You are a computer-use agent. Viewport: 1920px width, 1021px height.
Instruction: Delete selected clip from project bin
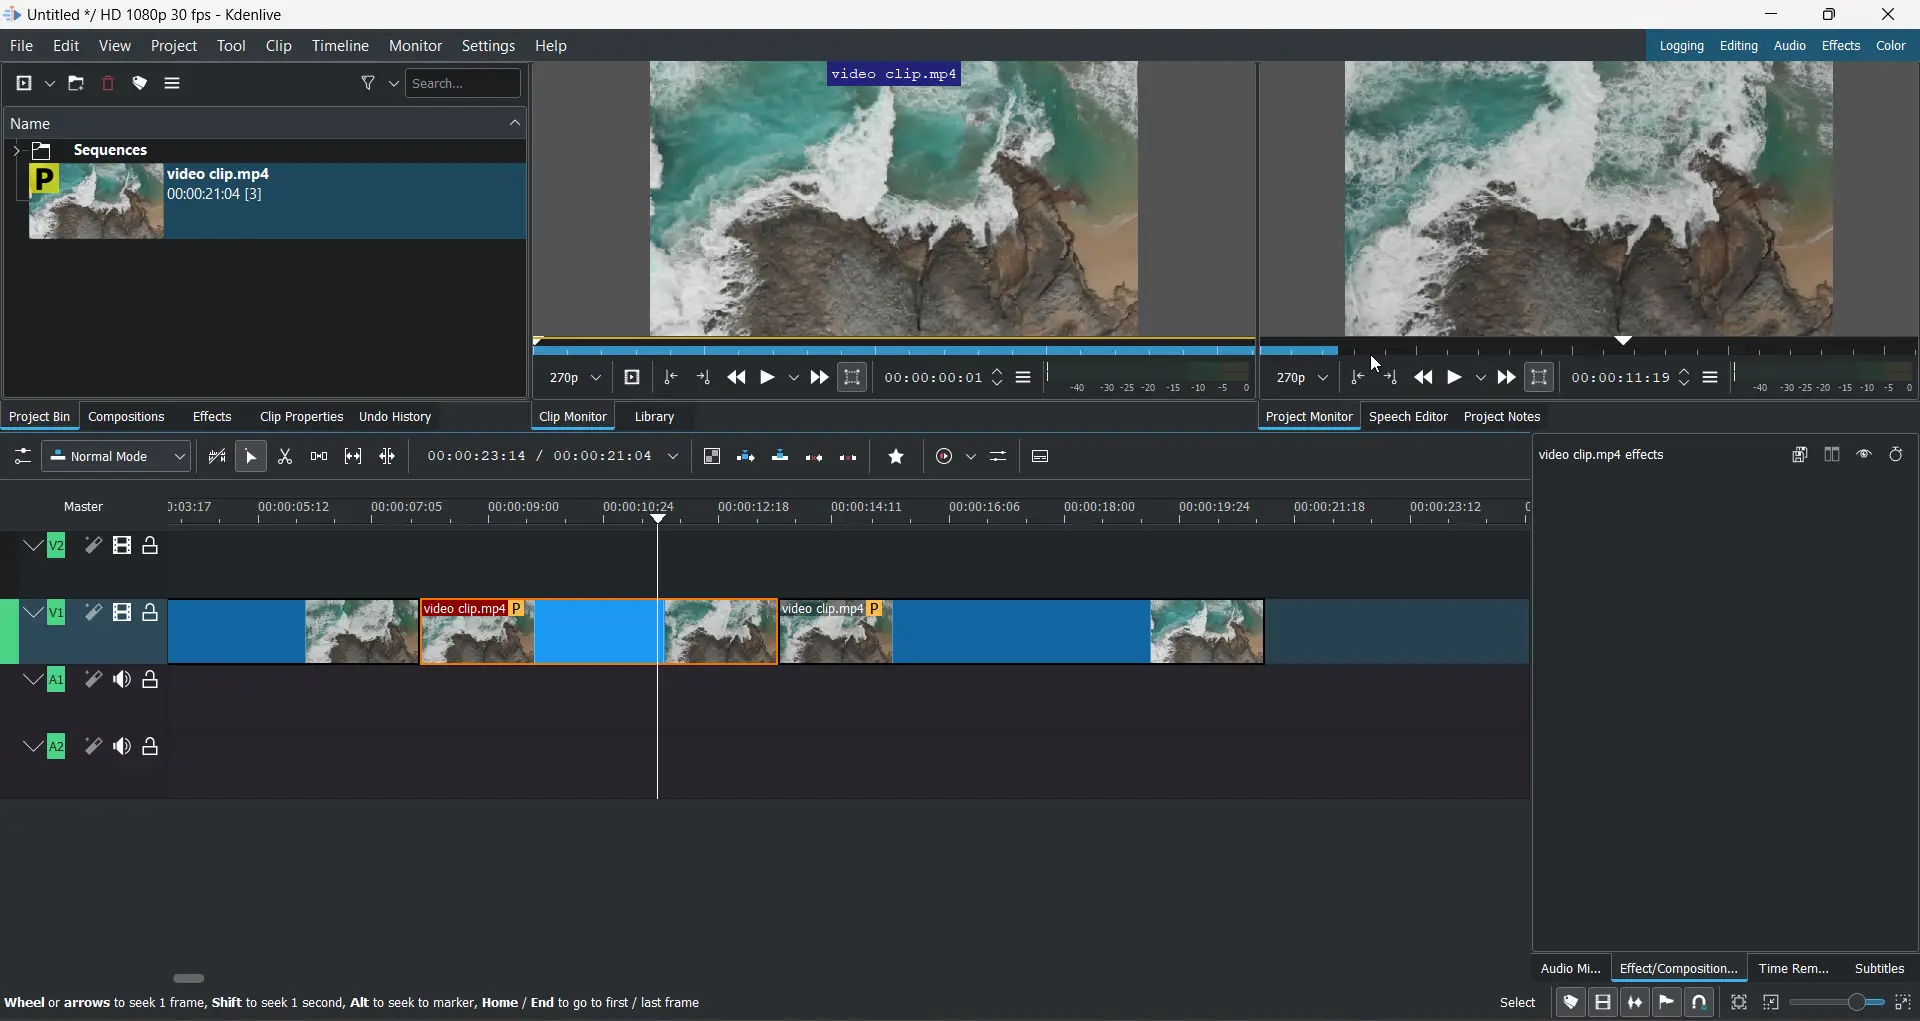click(x=109, y=84)
